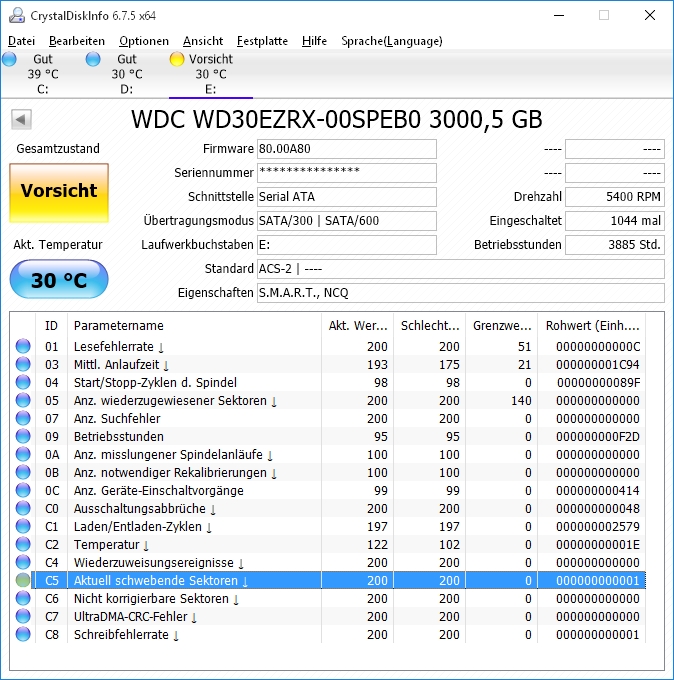Click the Laufwerkbuchstaben E: field
Screen dimensions: 674x680
(x=347, y=245)
